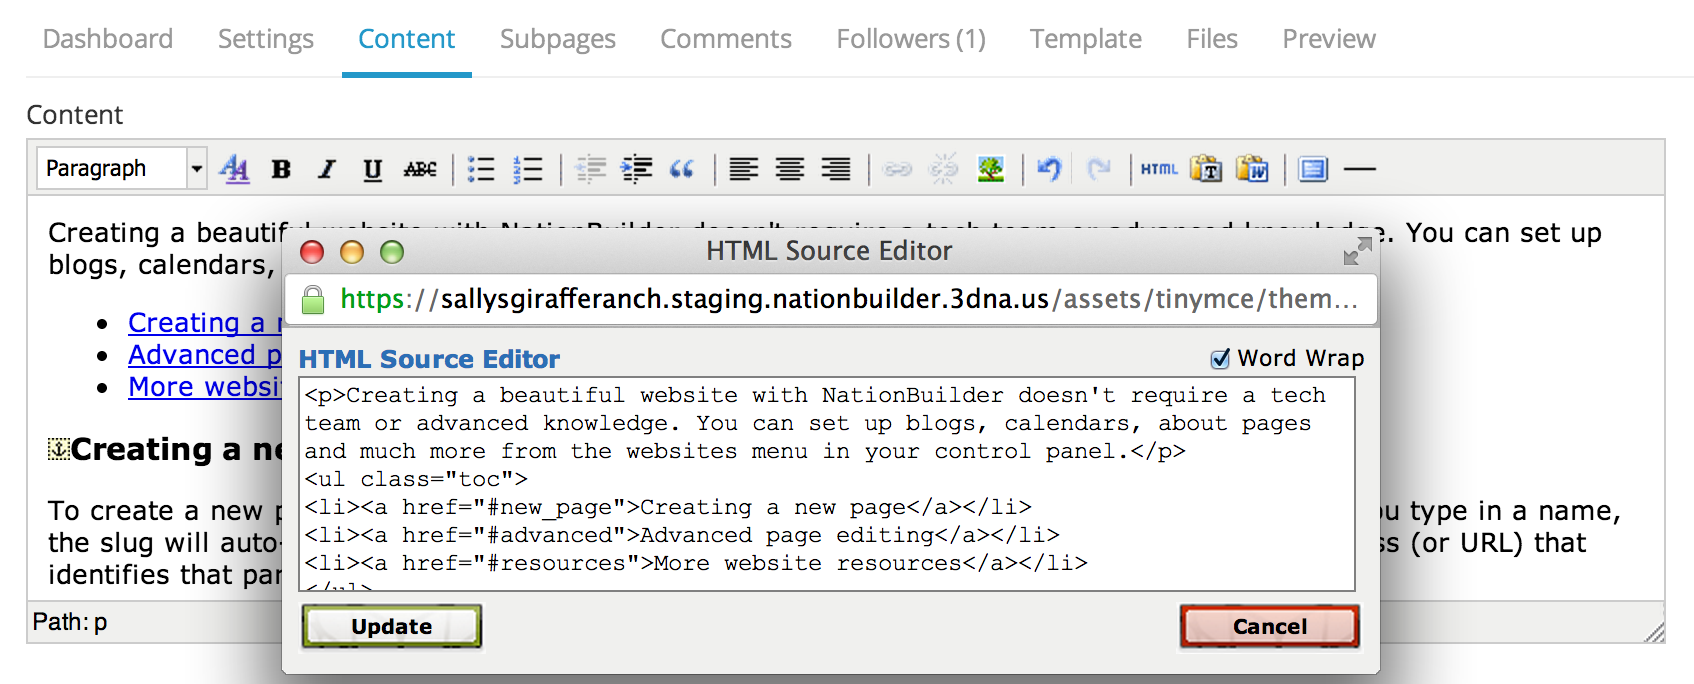This screenshot has height=684, width=1694.
Task: View the Followers (1) tab
Action: point(911,39)
